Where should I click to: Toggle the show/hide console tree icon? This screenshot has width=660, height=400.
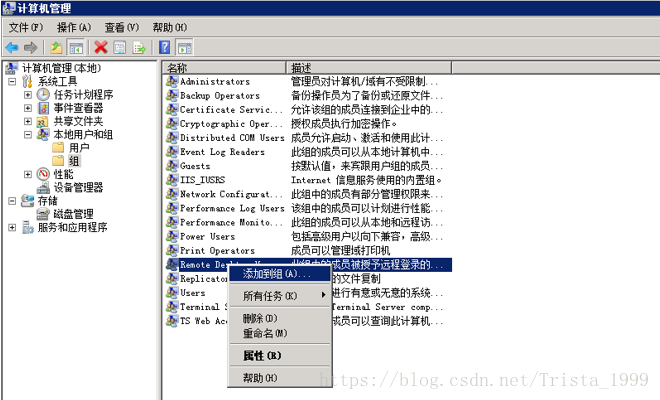(x=76, y=48)
